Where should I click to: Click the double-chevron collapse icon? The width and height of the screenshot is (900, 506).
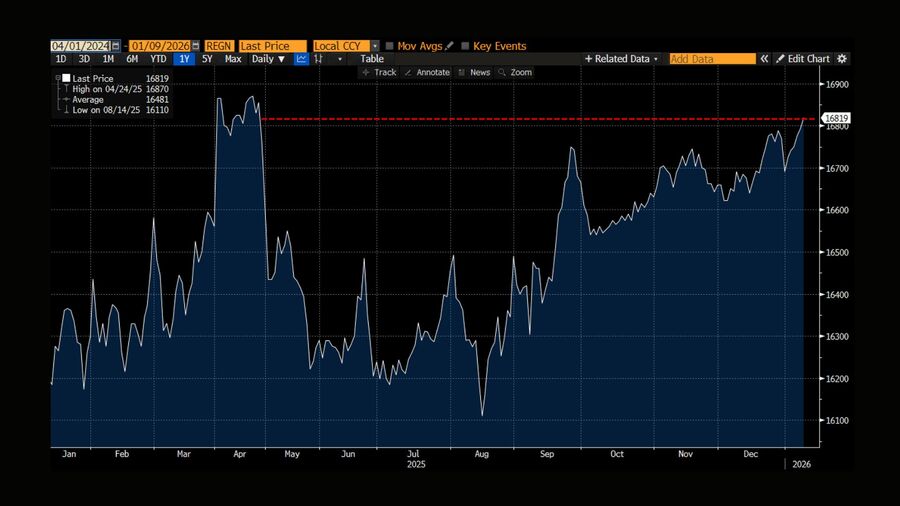click(764, 59)
